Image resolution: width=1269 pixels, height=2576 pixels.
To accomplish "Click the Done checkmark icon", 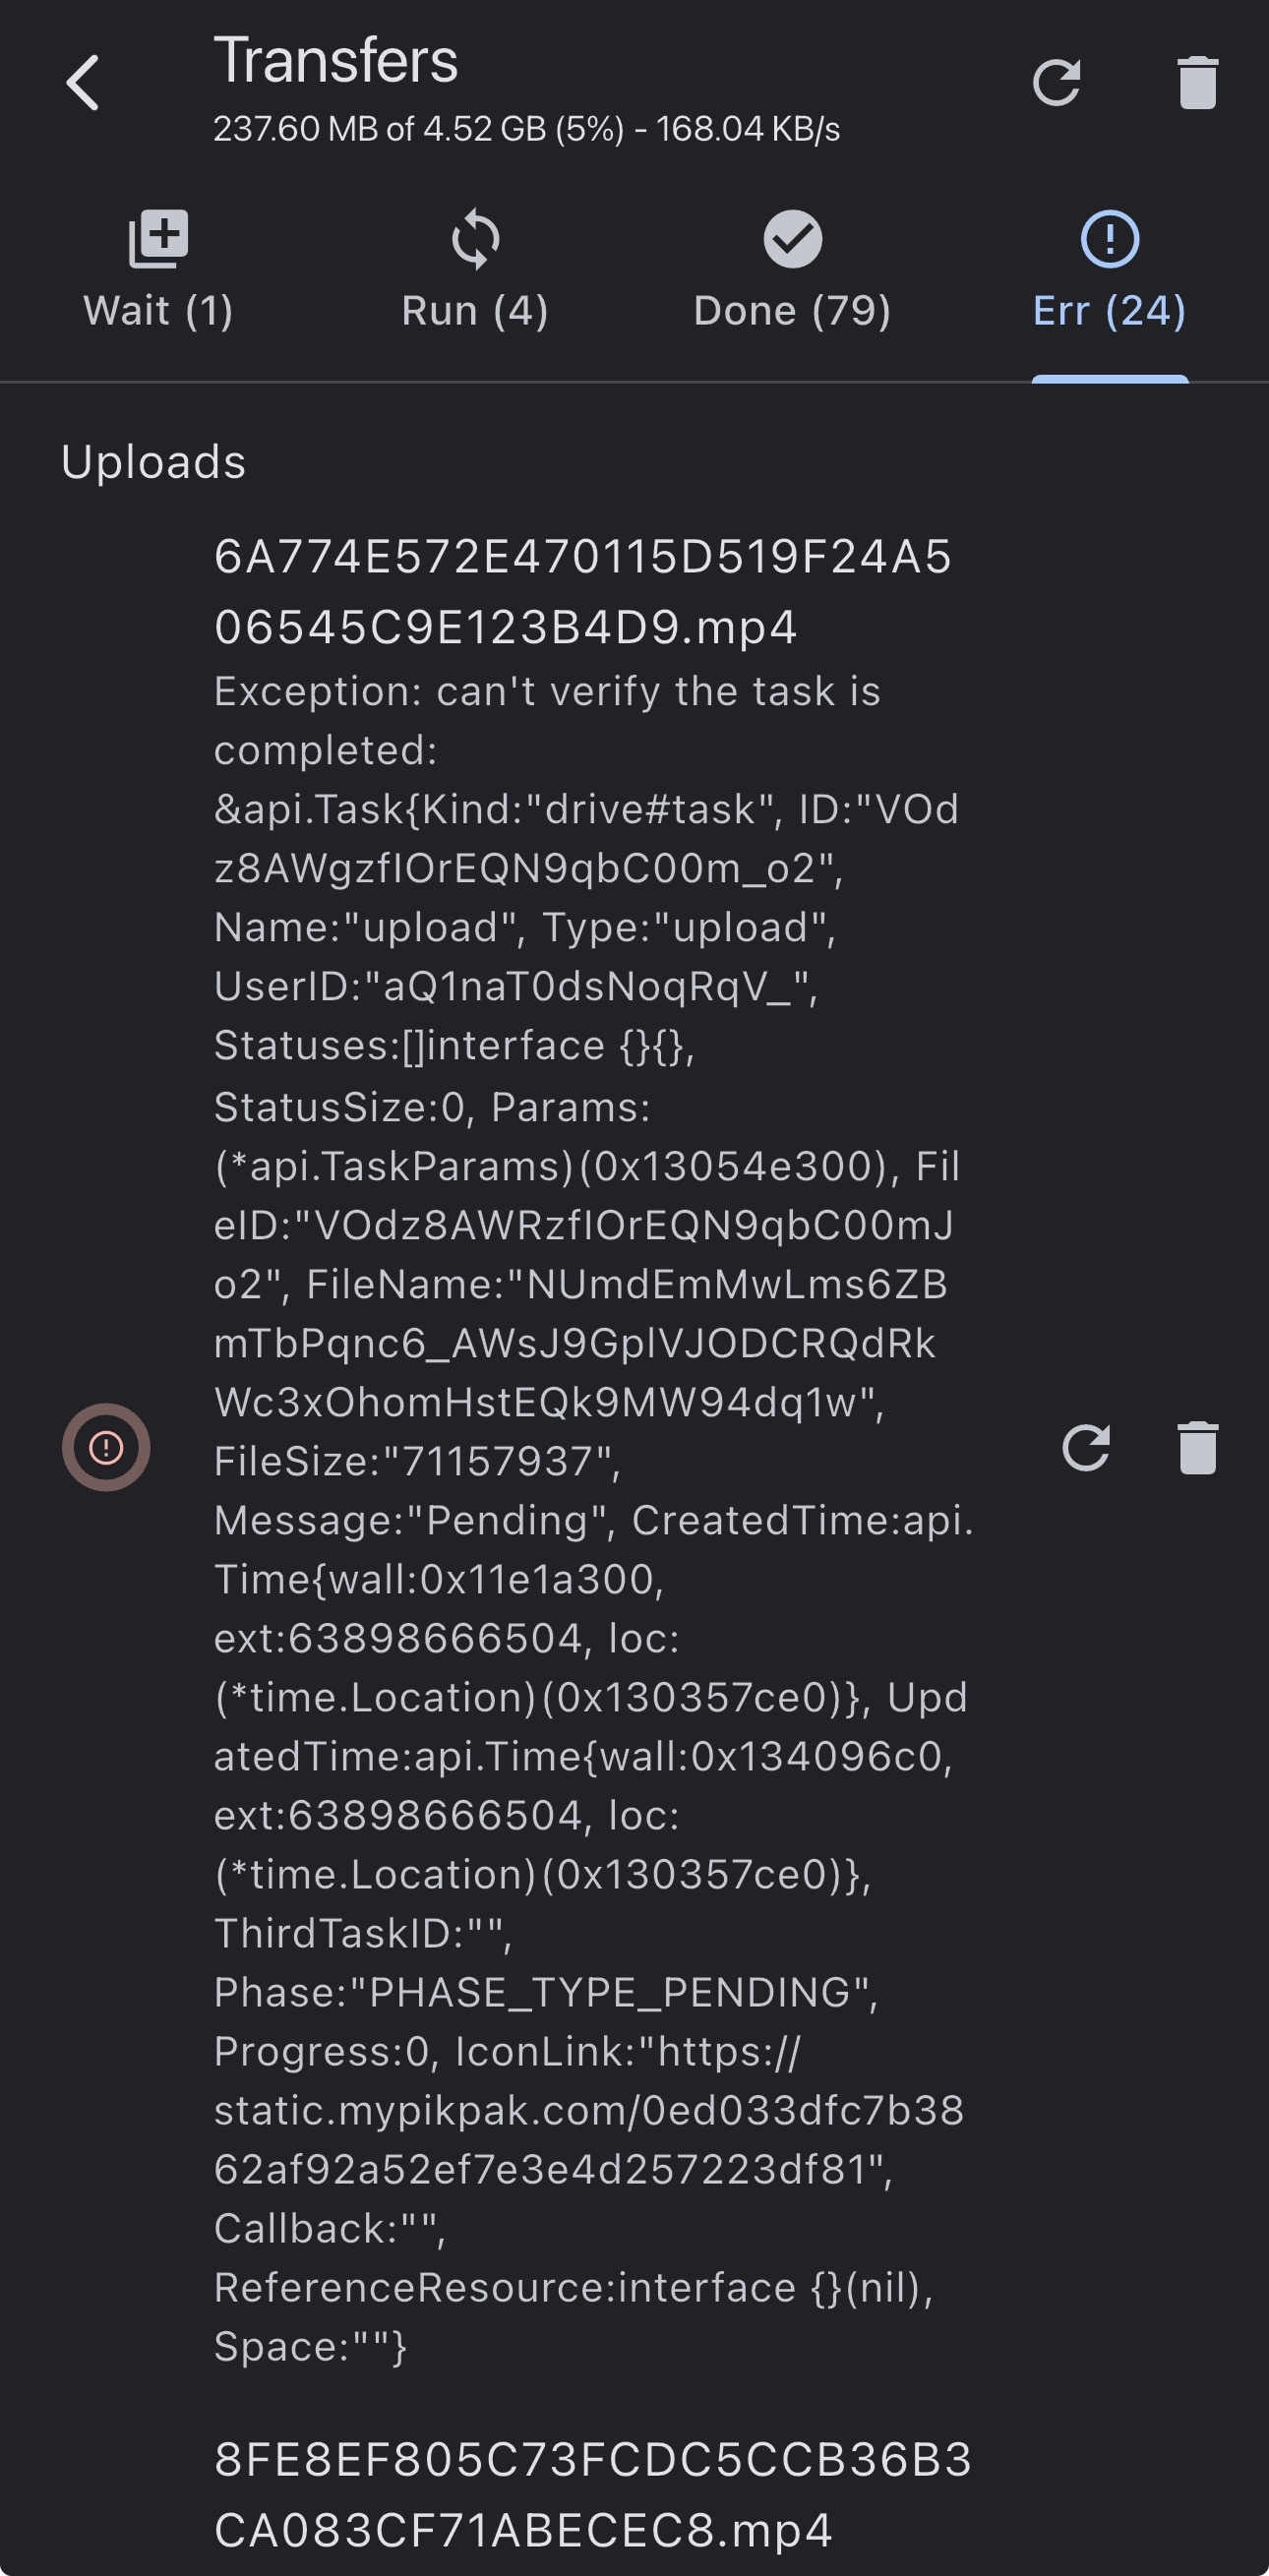I will tap(792, 239).
